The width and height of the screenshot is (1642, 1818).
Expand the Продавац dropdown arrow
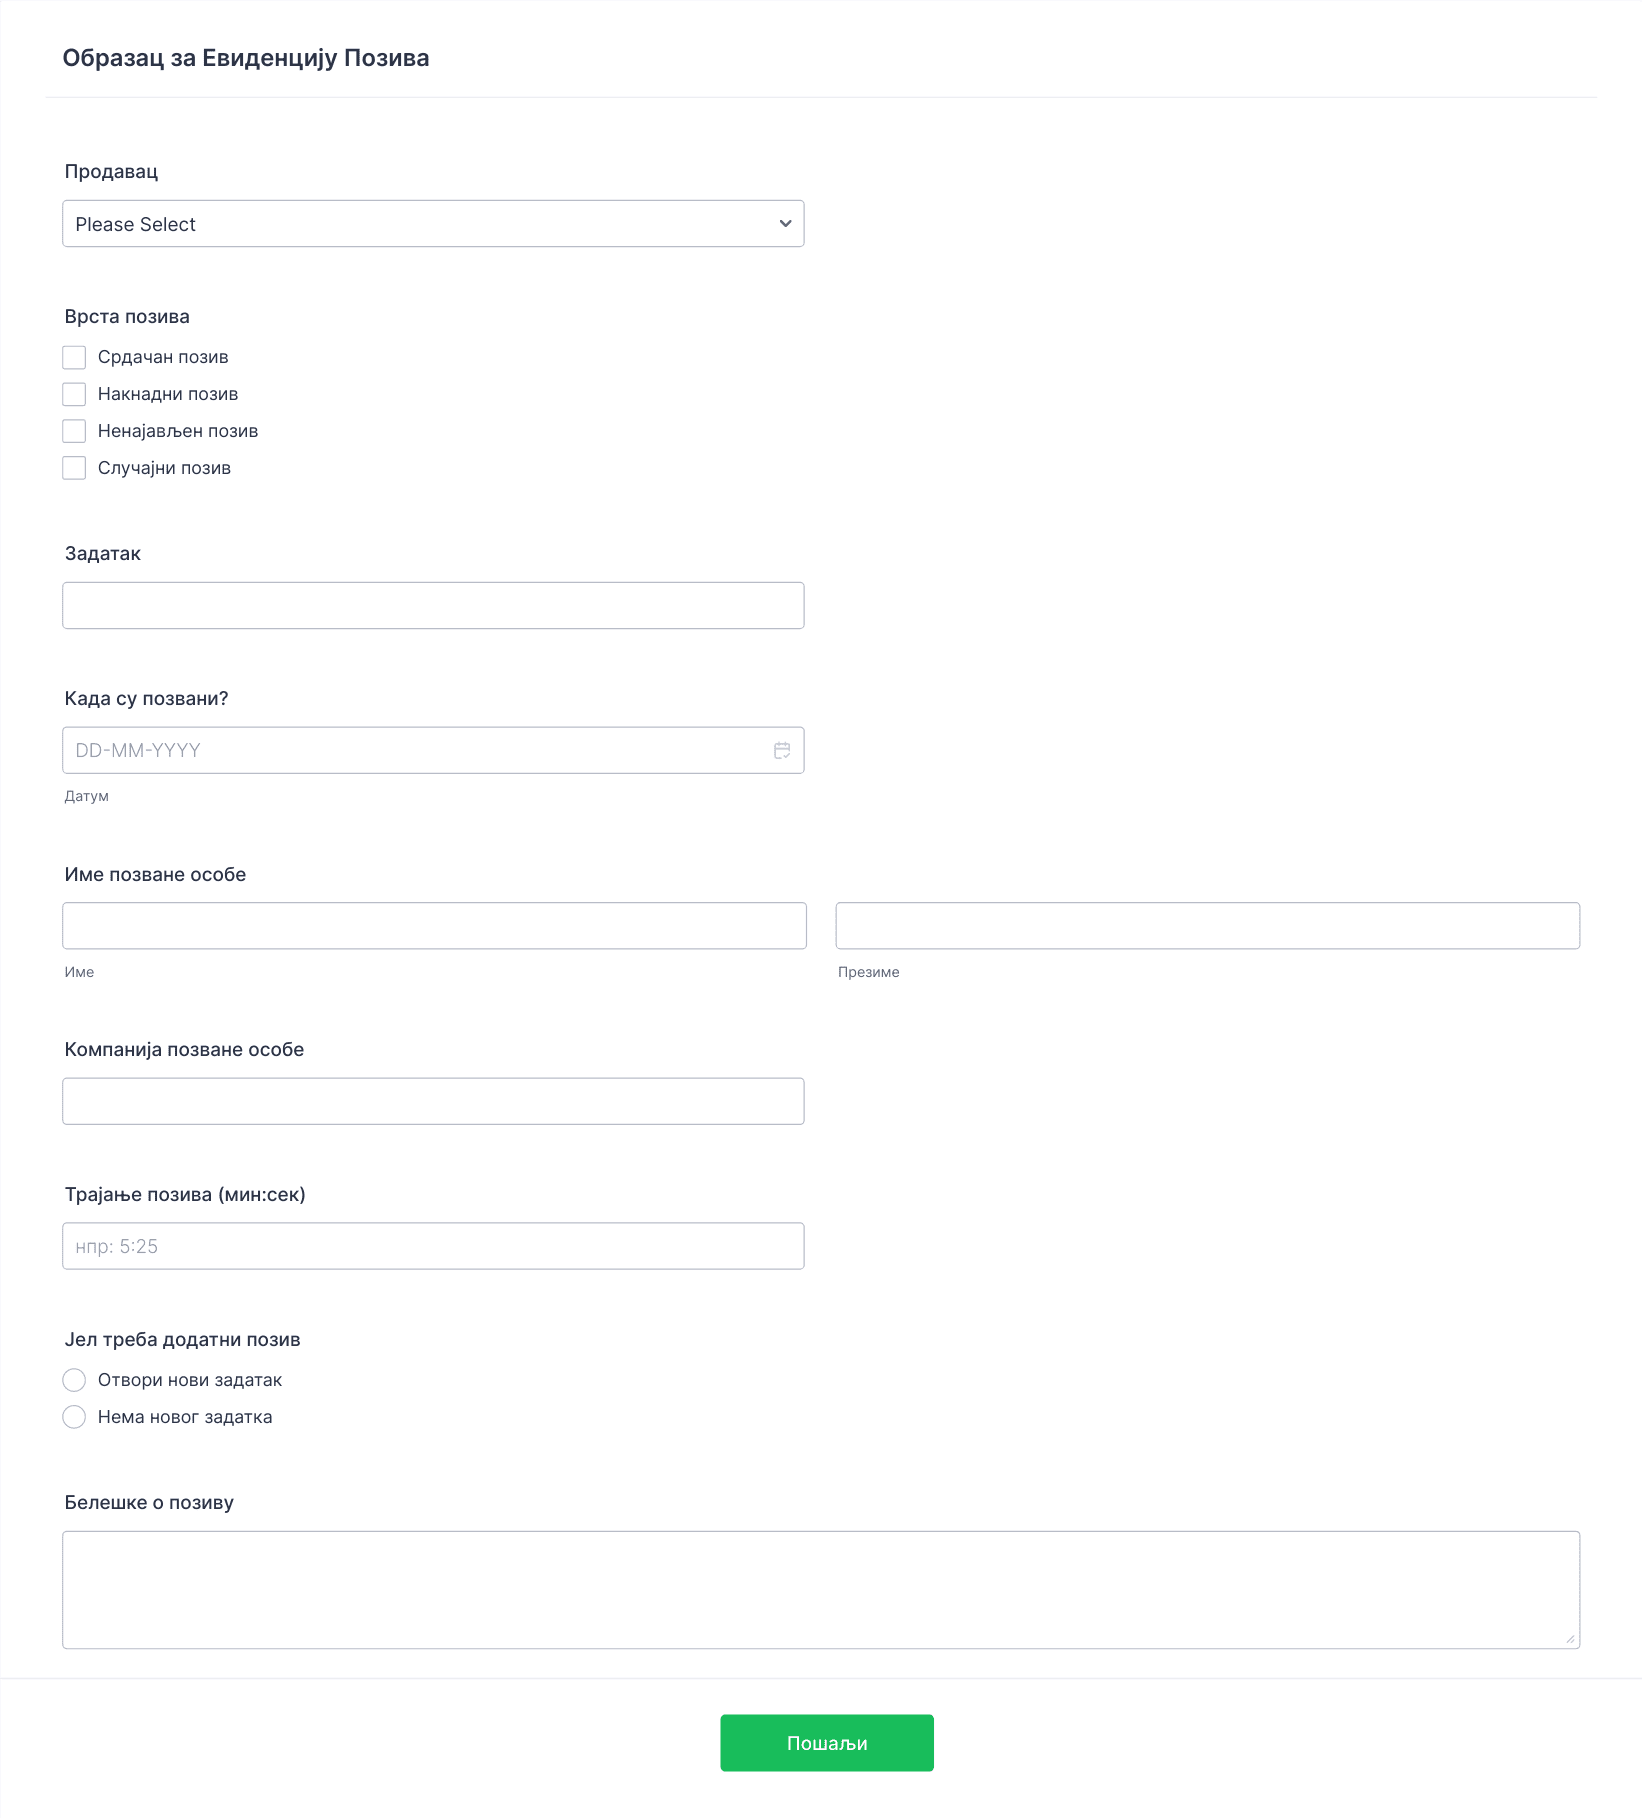pyautogui.click(x=785, y=224)
